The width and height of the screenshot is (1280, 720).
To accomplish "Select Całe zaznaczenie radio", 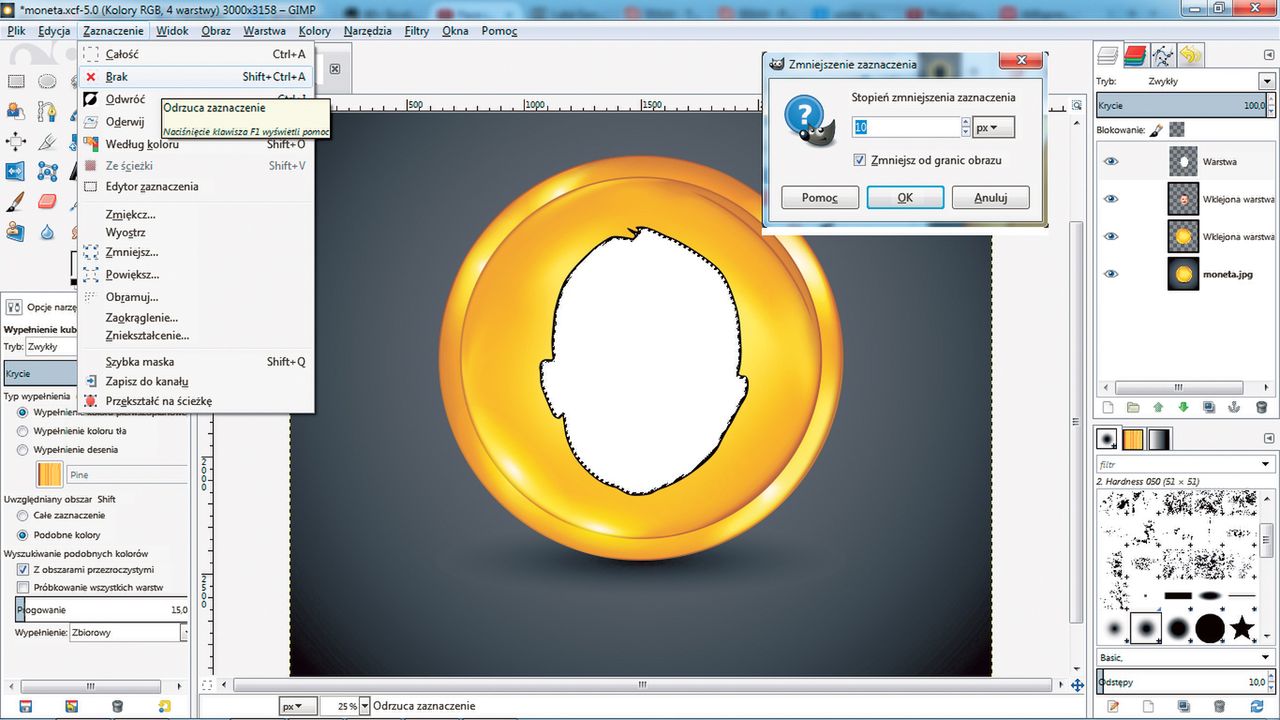I will tap(23, 515).
